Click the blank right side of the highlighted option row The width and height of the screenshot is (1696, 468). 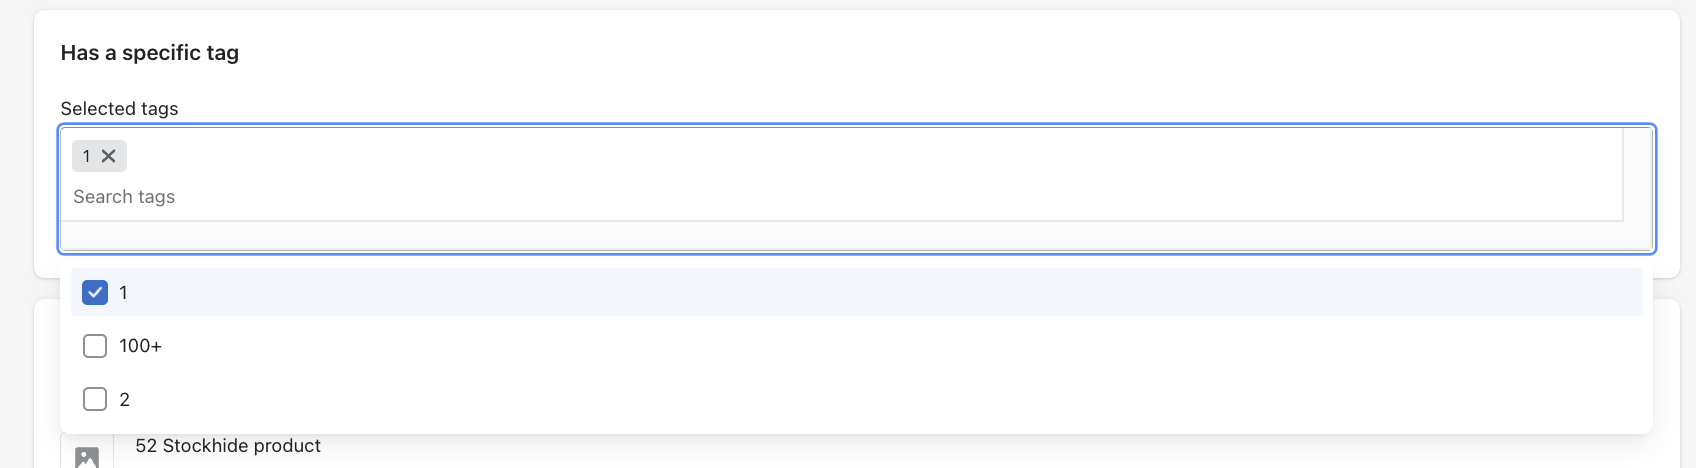1100,293
